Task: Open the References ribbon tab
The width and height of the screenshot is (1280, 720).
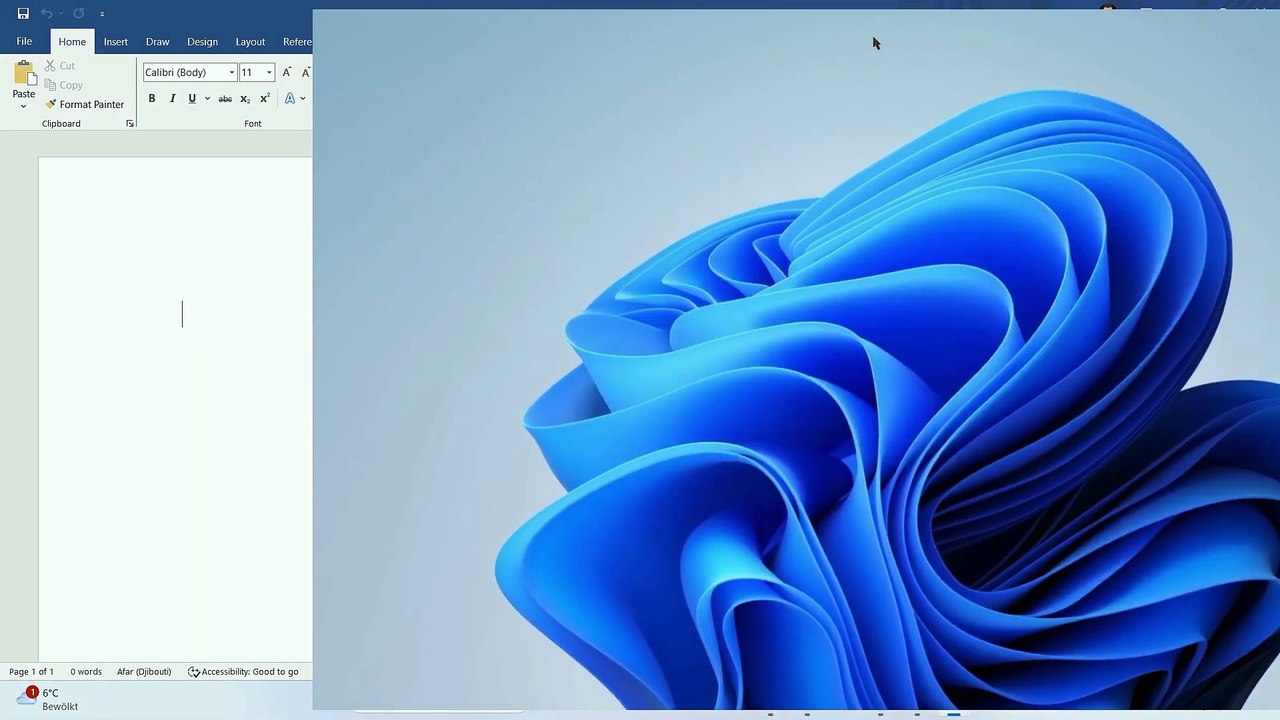Action: point(297,42)
